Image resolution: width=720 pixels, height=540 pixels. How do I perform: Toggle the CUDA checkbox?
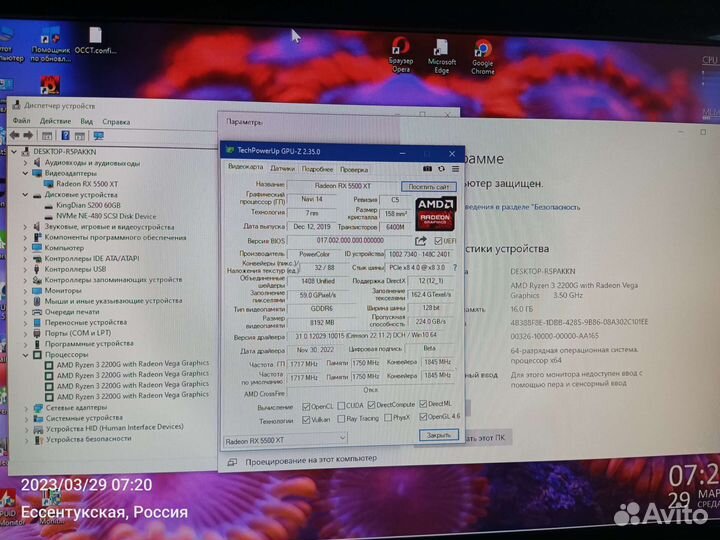[x=341, y=405]
